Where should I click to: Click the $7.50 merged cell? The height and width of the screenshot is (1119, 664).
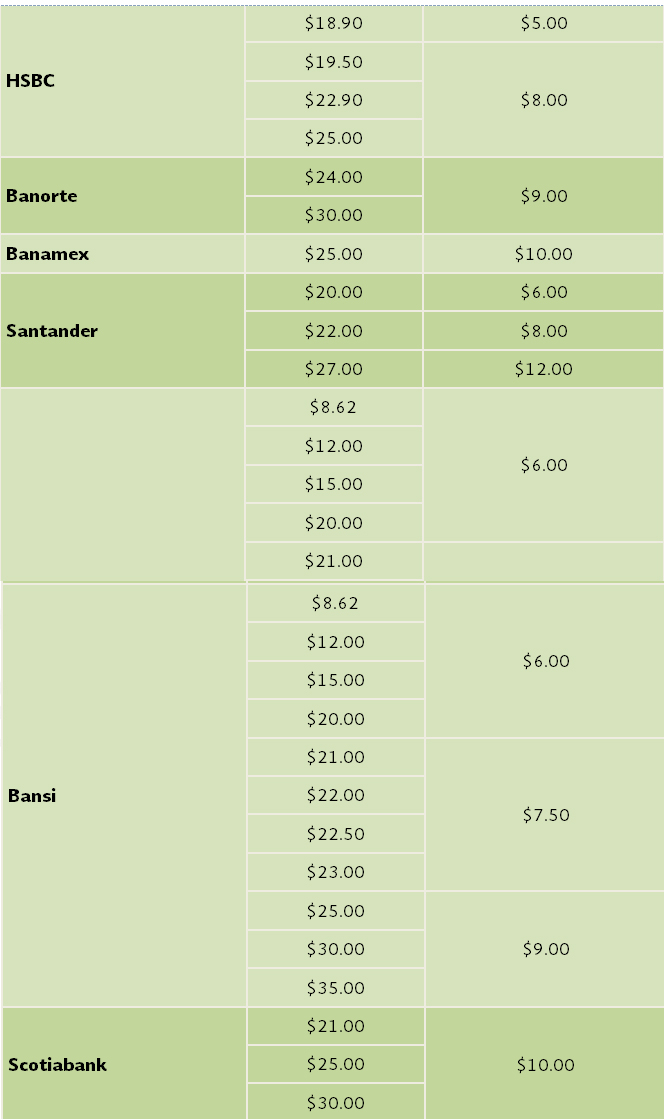click(546, 815)
